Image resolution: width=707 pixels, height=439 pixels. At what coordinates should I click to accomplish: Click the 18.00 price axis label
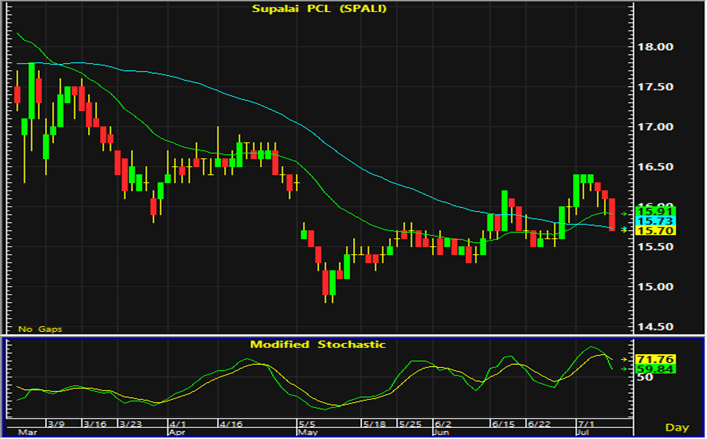pos(655,47)
